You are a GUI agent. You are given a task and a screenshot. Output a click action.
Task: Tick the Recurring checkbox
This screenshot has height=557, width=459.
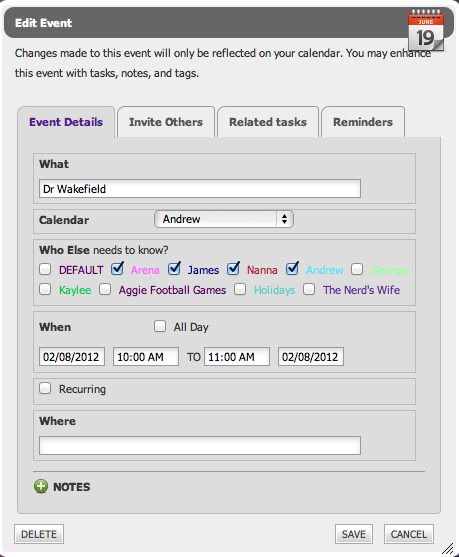click(x=45, y=388)
